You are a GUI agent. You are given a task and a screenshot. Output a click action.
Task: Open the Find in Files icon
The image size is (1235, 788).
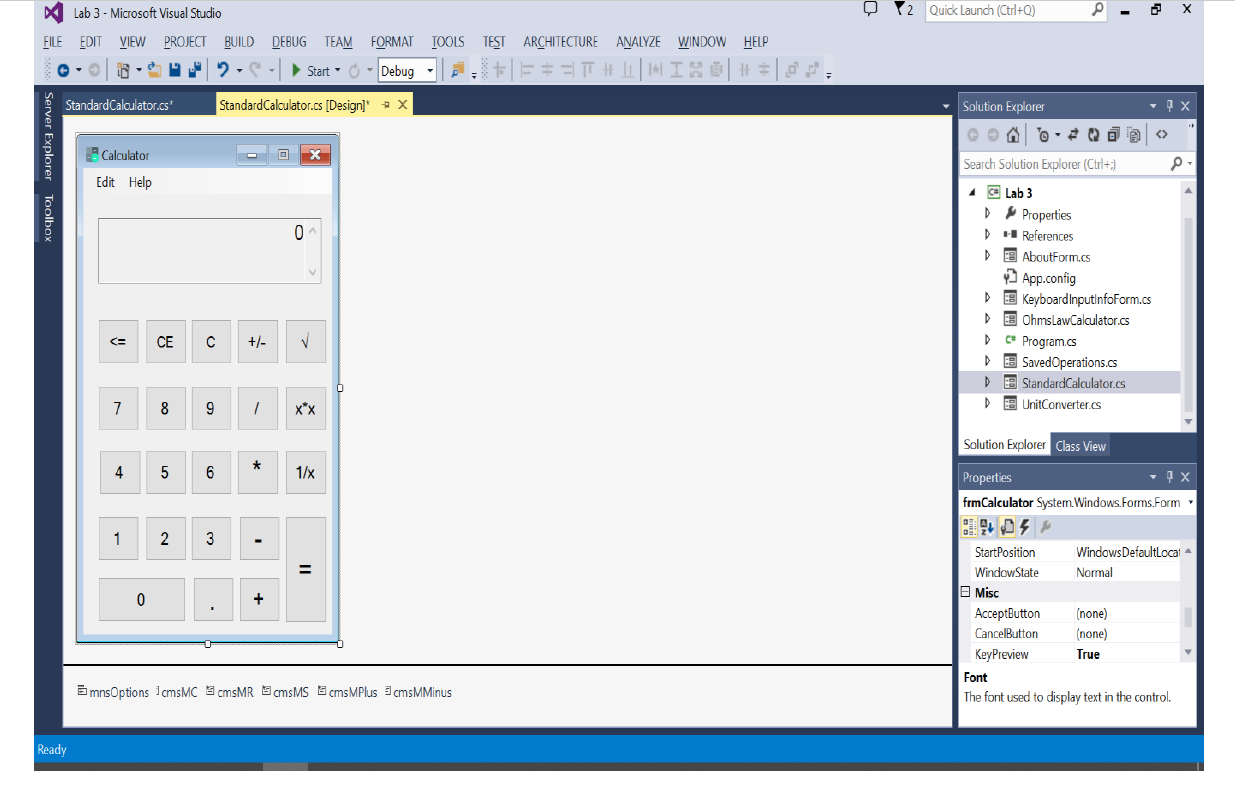(459, 70)
